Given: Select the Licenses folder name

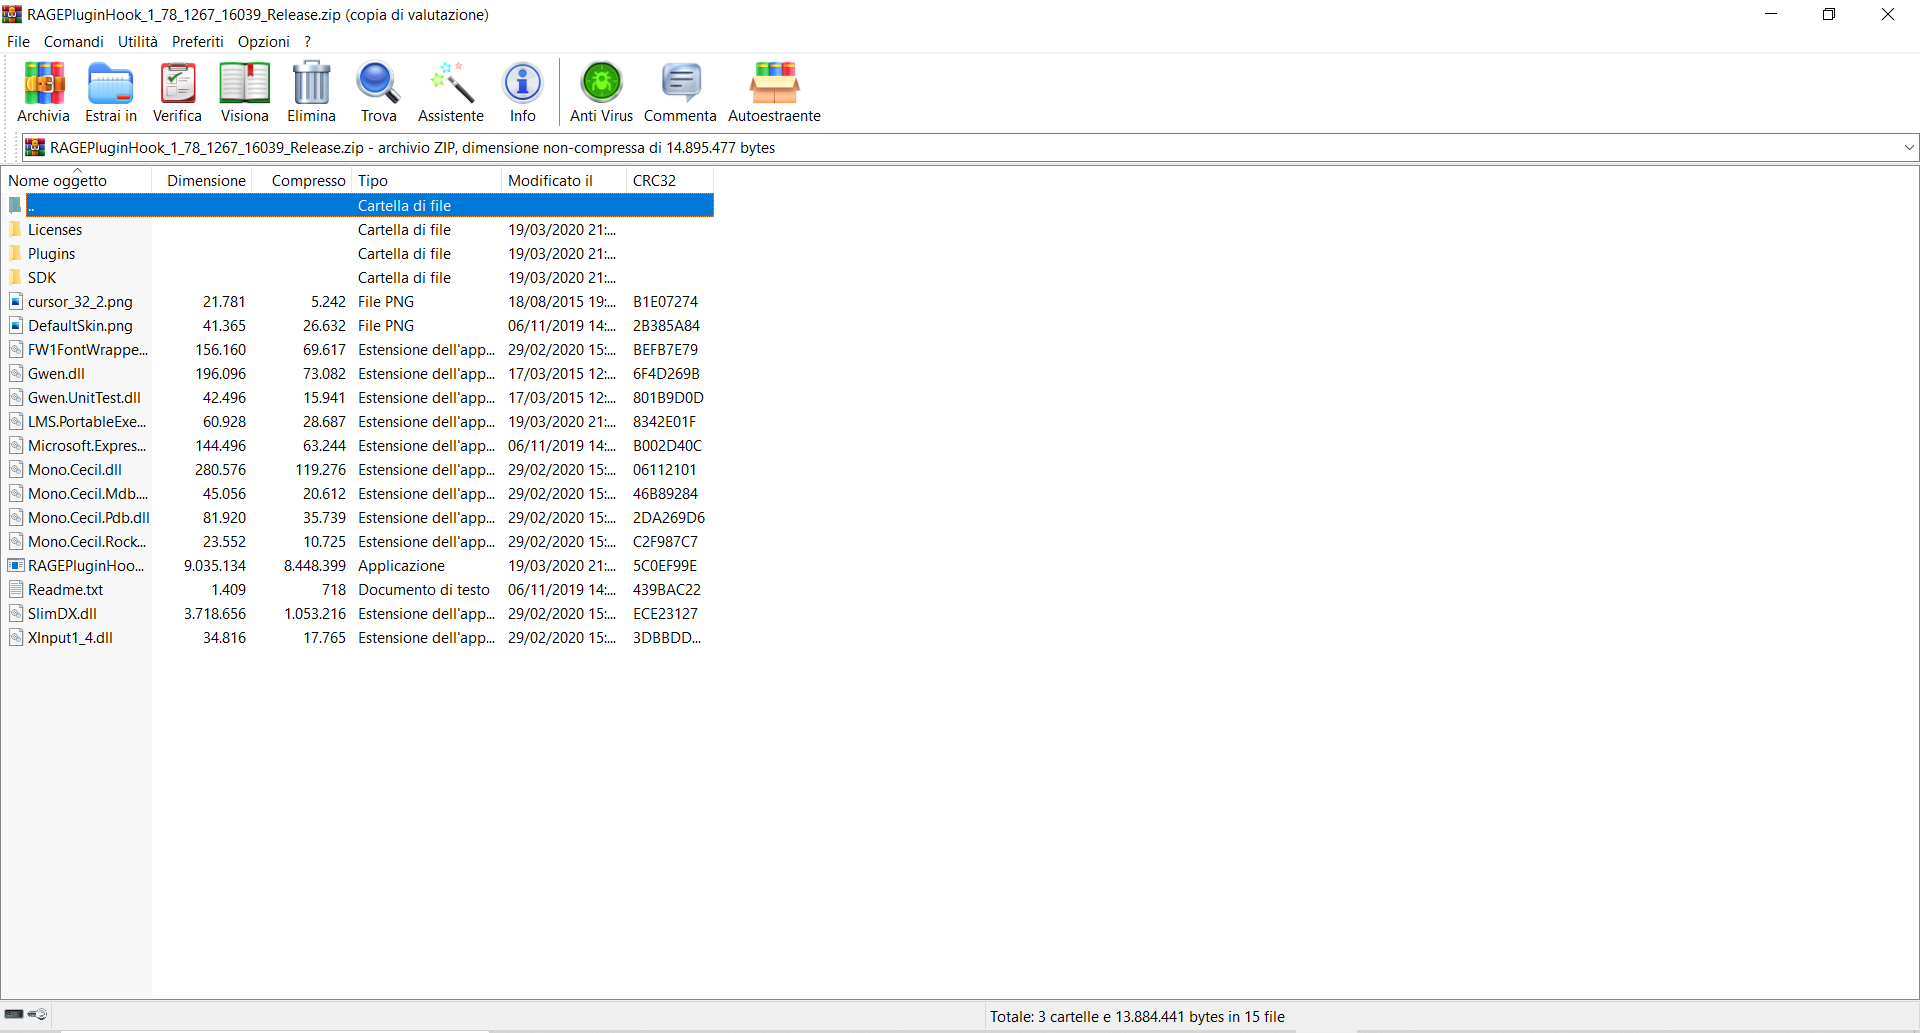Looking at the screenshot, I should pos(55,230).
